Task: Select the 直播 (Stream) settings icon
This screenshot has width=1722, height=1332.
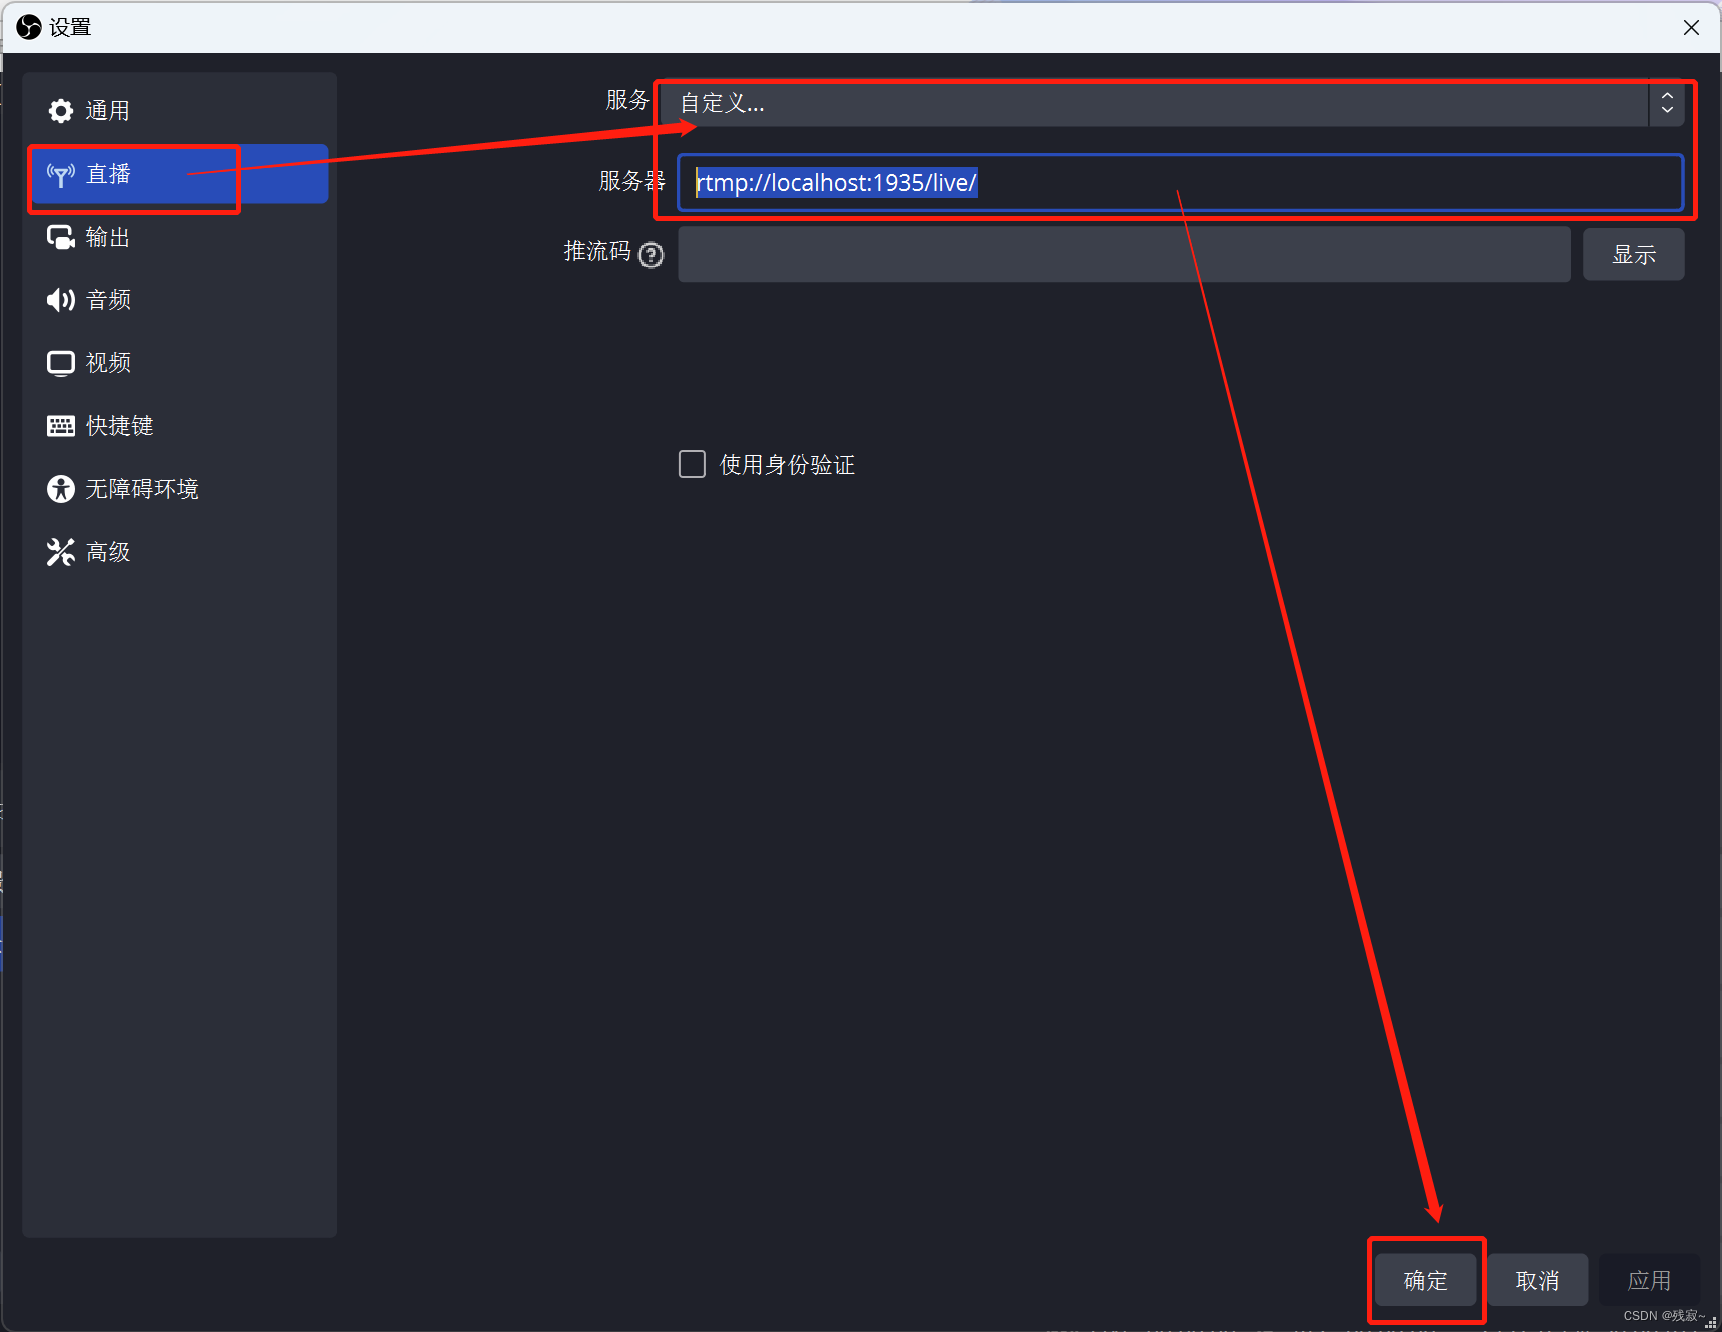Action: click(61, 174)
